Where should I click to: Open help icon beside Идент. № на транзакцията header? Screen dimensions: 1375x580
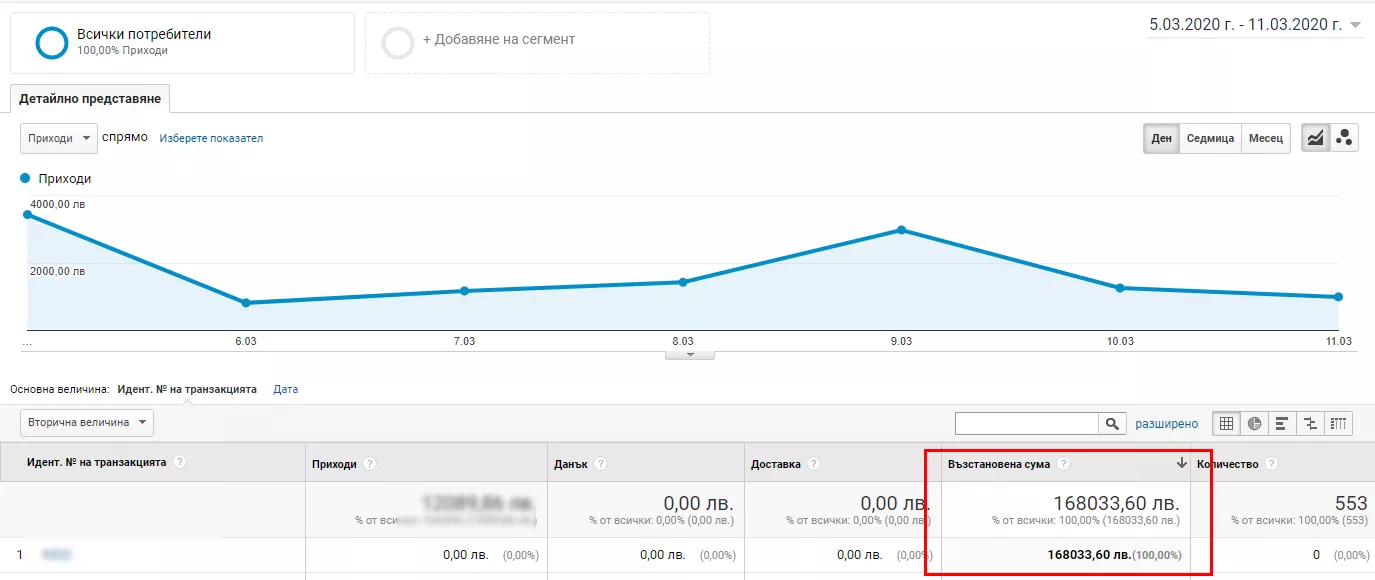click(179, 462)
